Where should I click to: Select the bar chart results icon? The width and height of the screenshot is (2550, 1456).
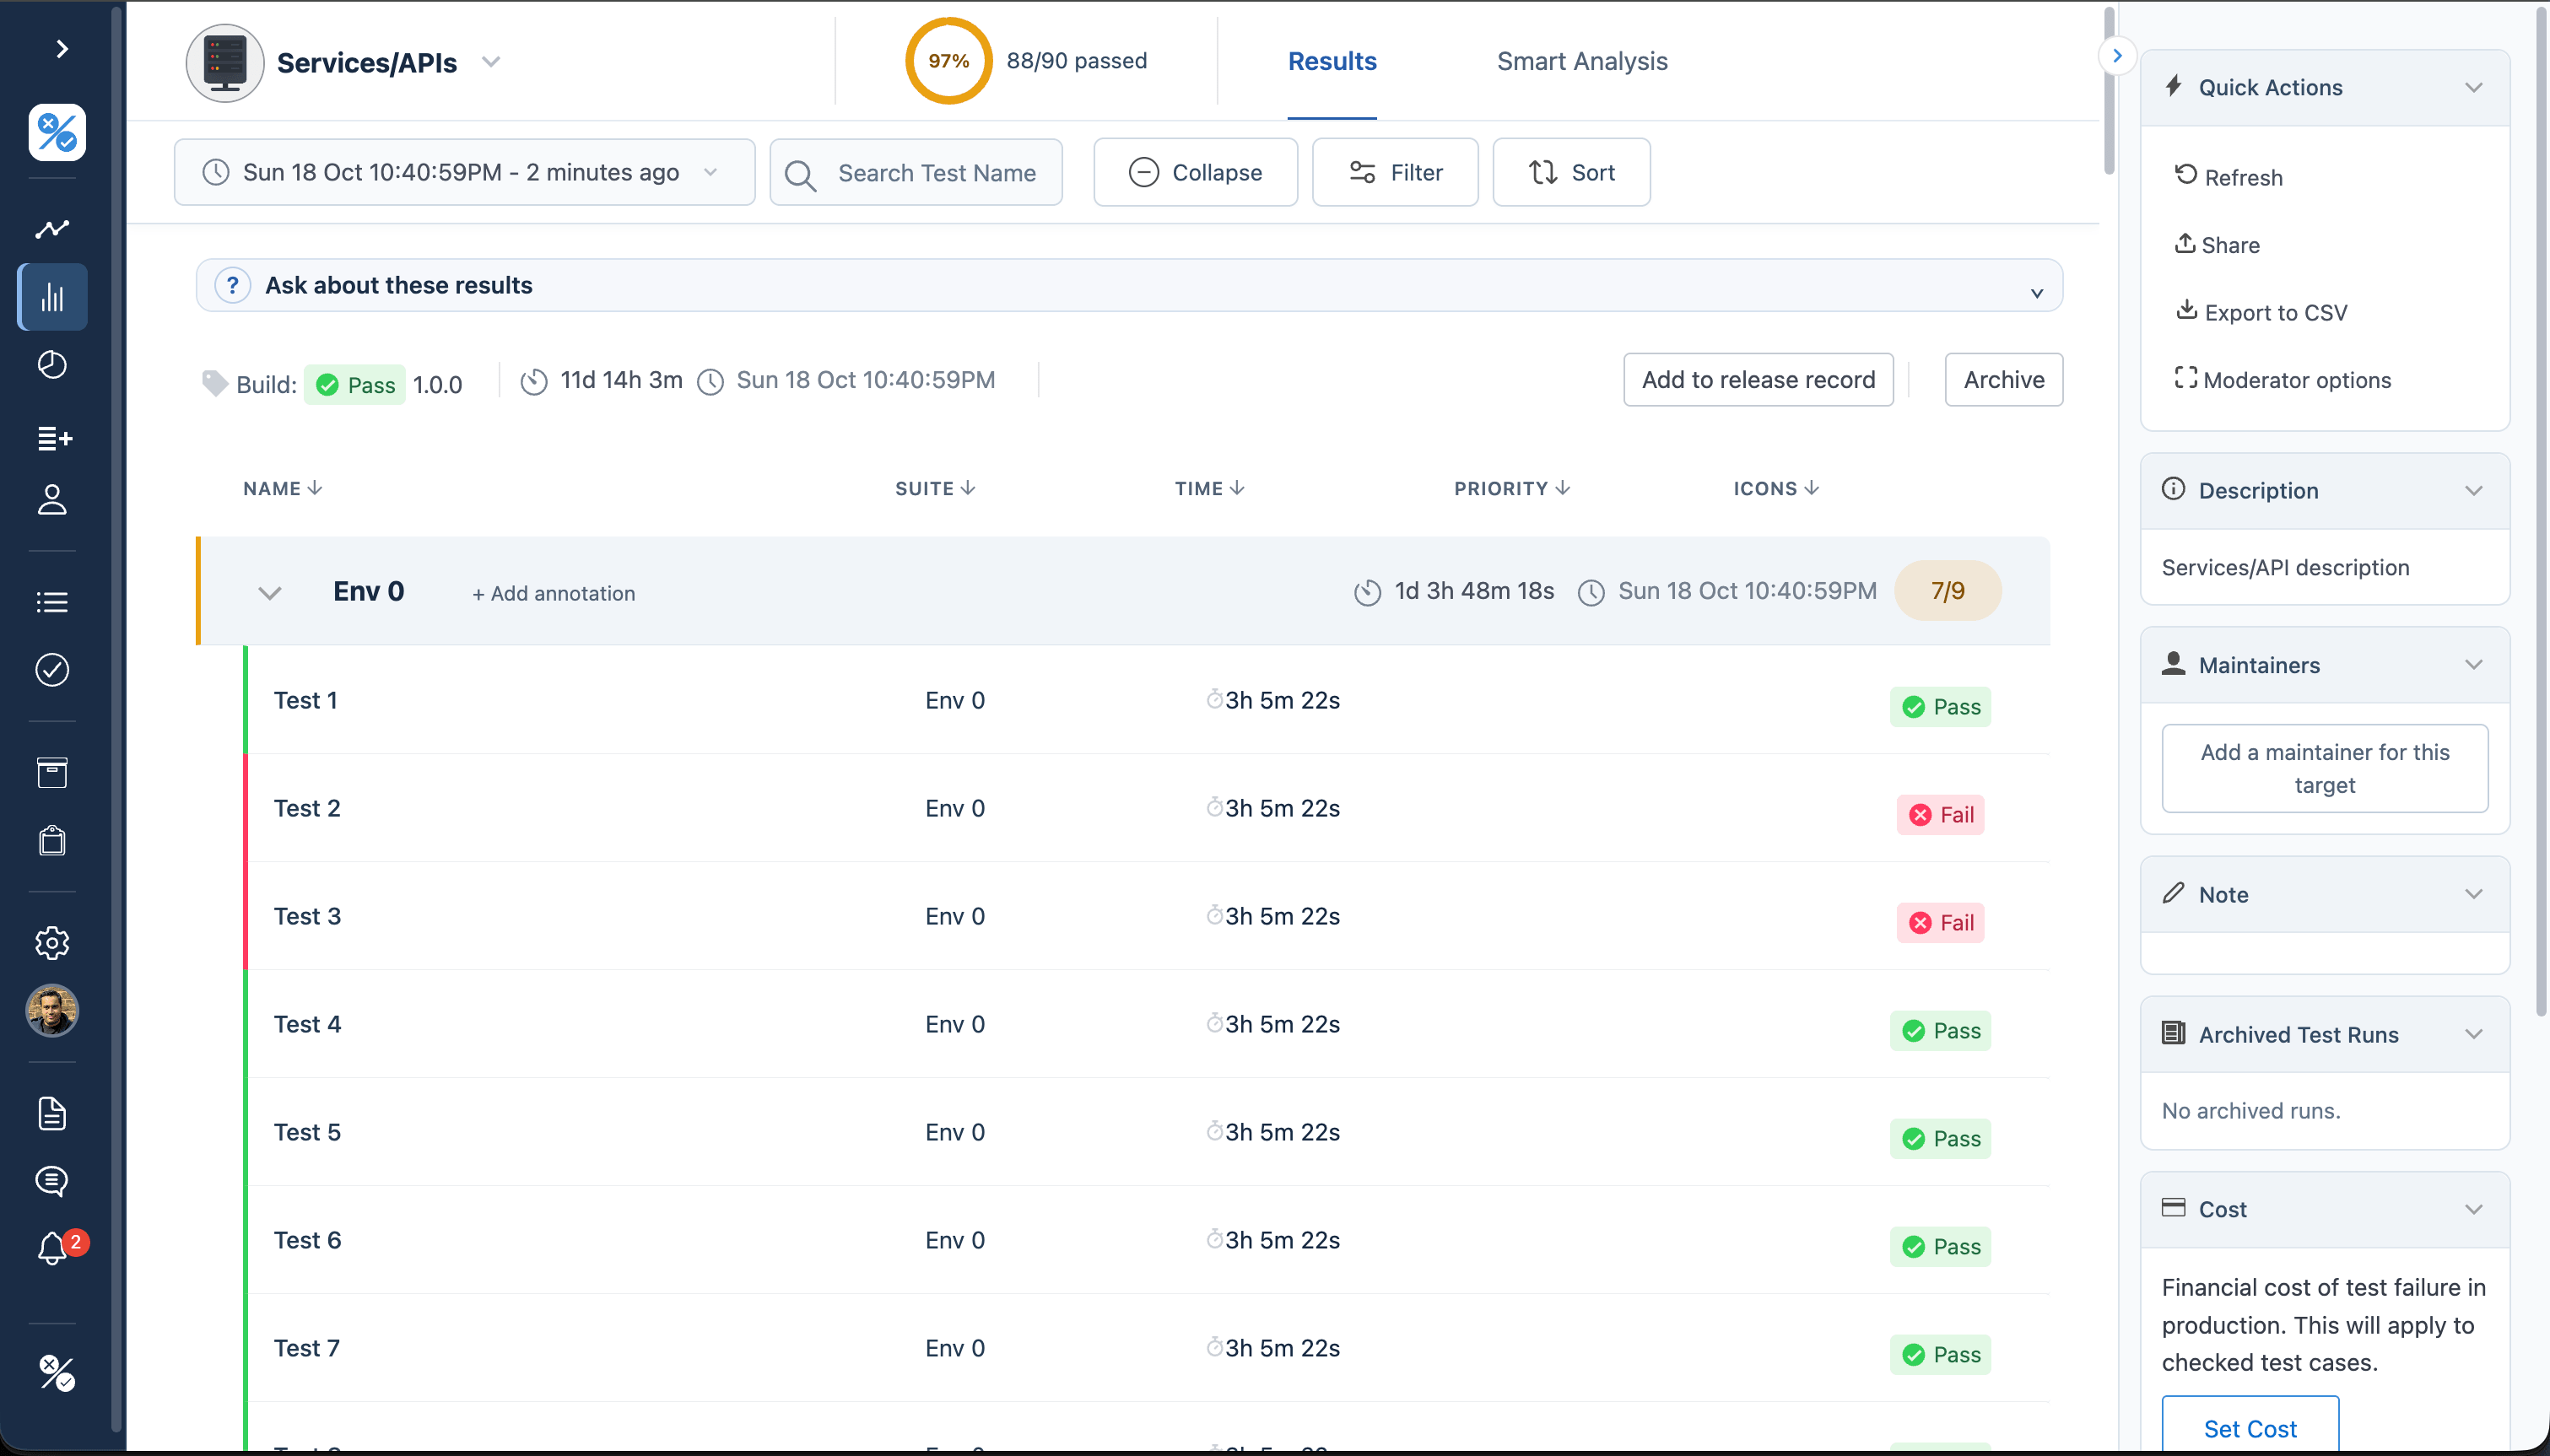click(52, 297)
